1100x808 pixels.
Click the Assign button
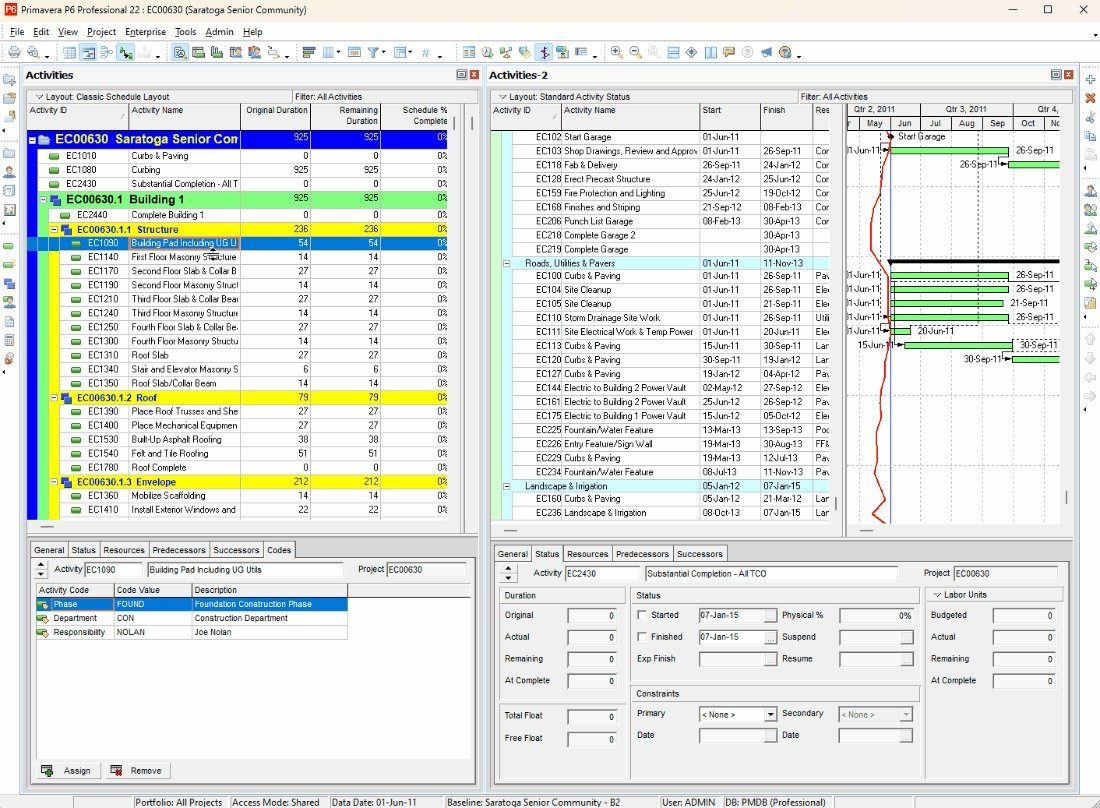[67, 771]
